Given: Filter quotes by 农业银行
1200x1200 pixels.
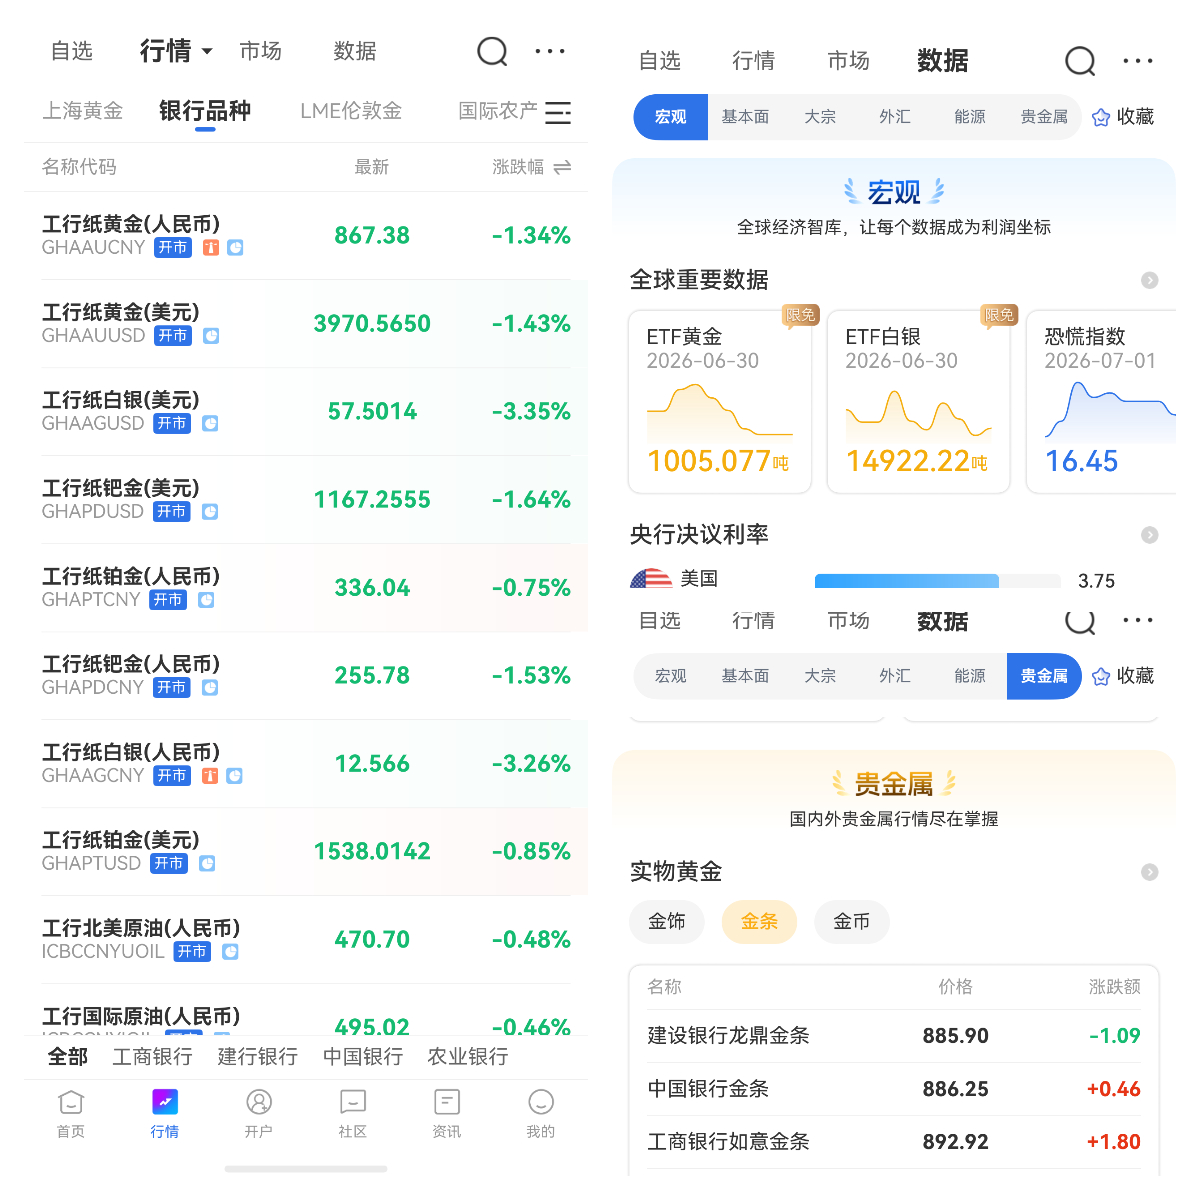Looking at the screenshot, I should (468, 1057).
